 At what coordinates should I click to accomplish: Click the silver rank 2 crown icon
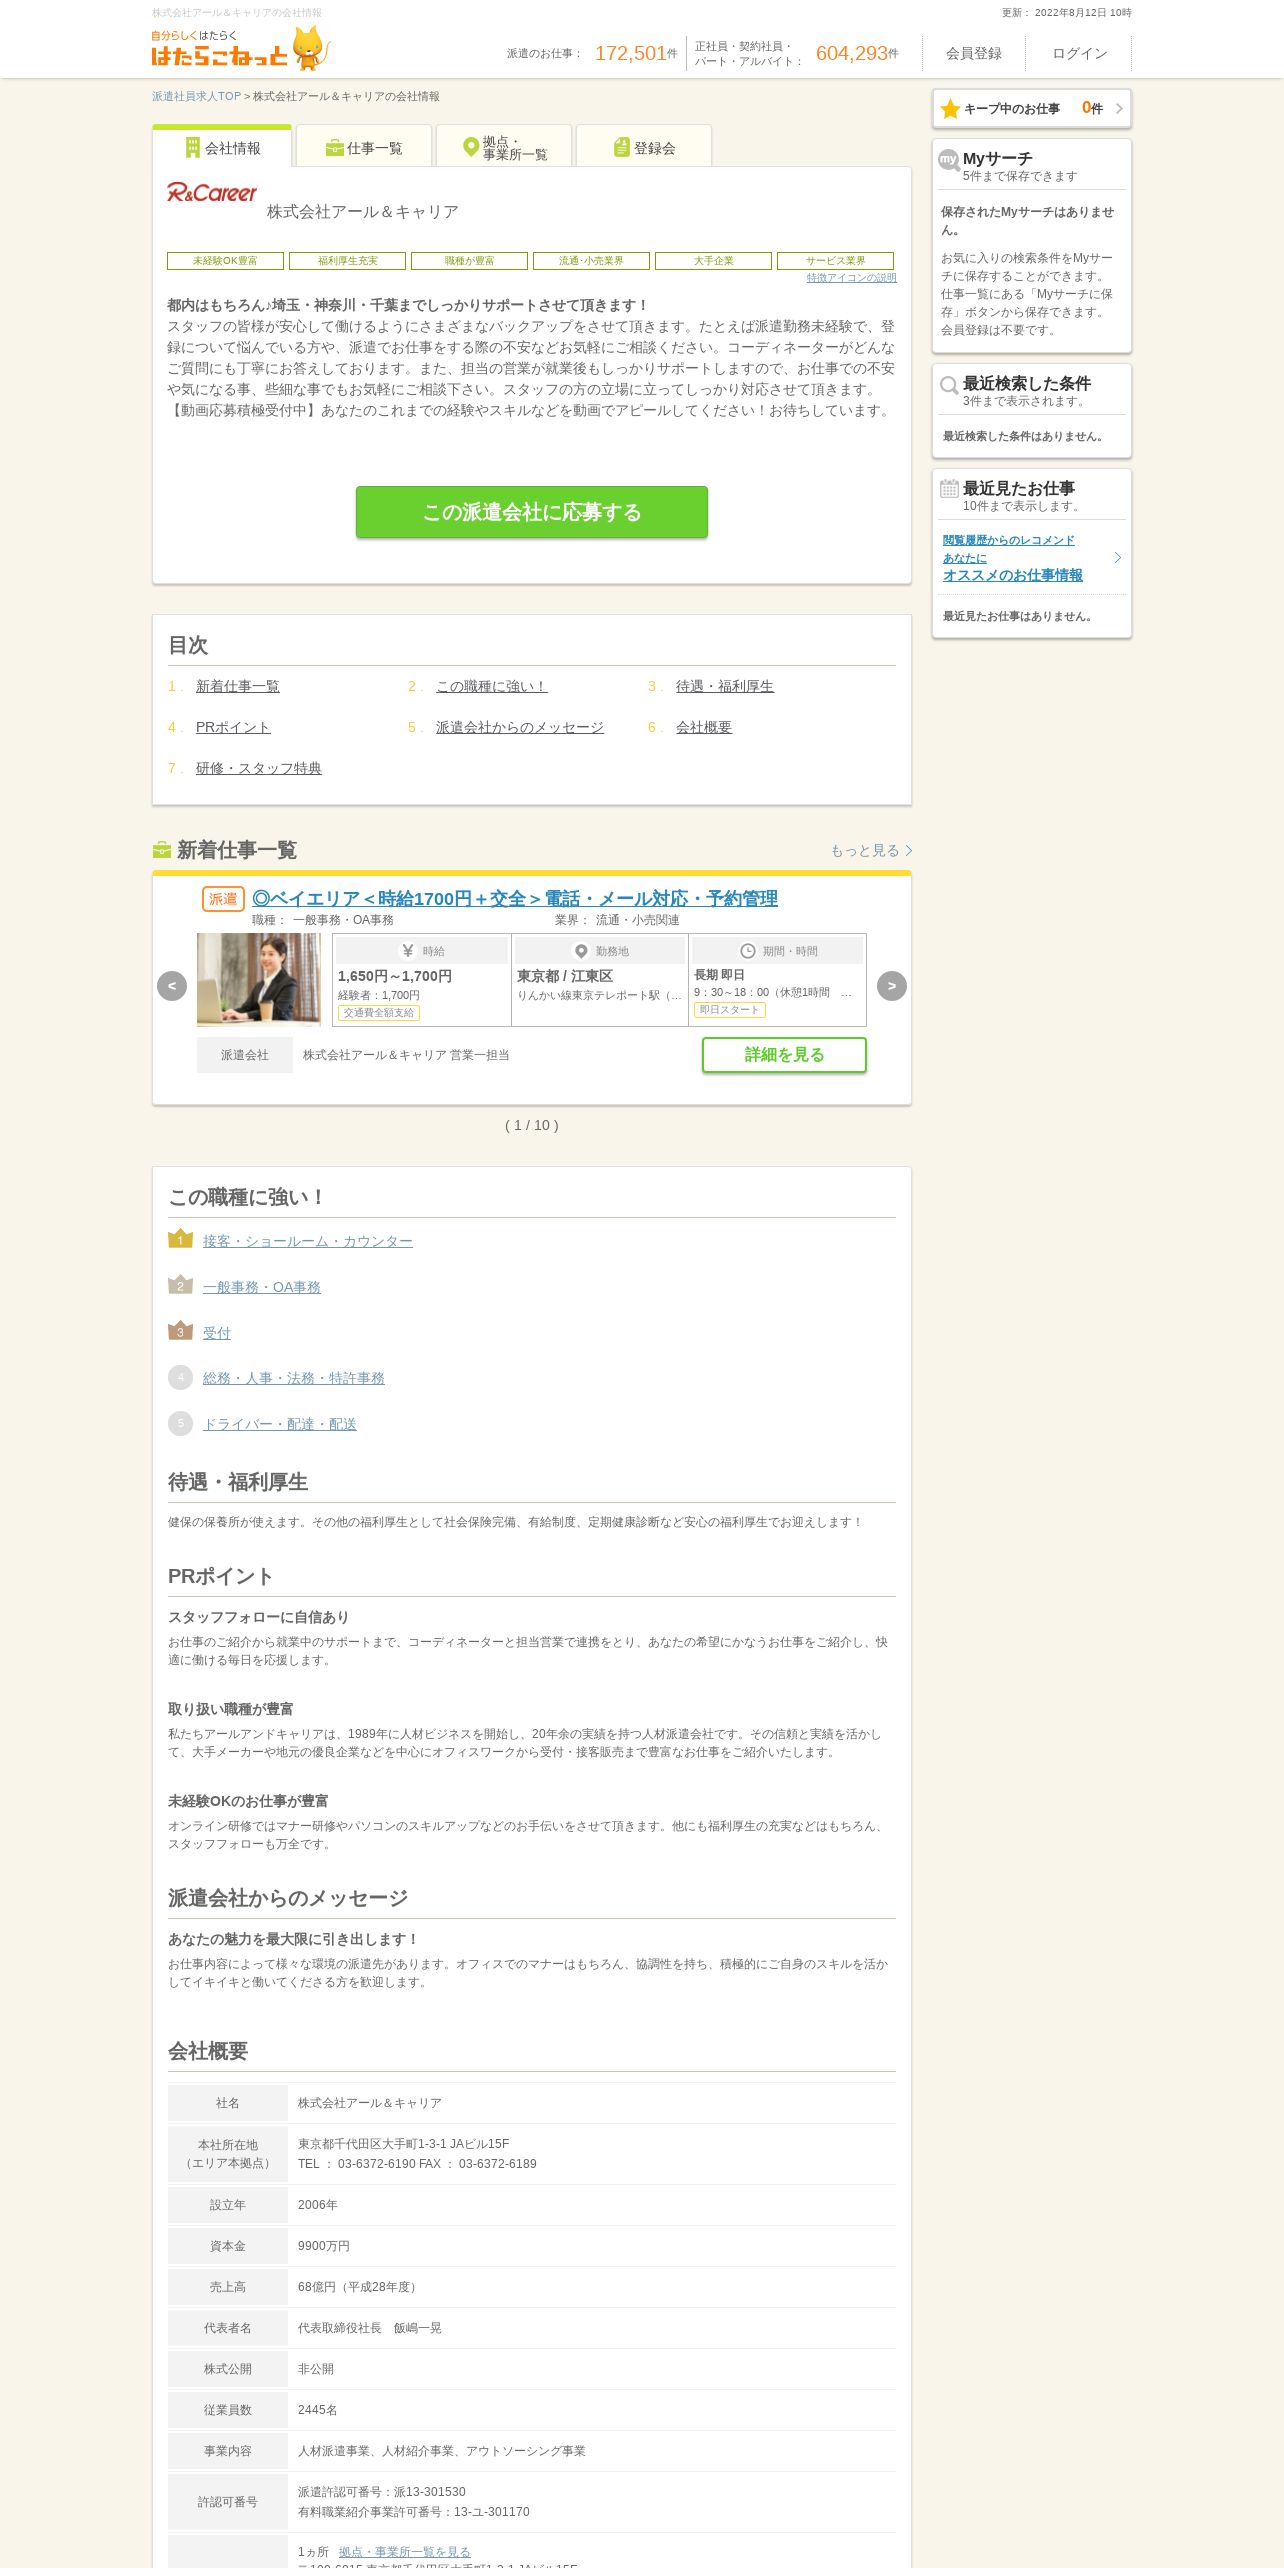click(x=180, y=1285)
